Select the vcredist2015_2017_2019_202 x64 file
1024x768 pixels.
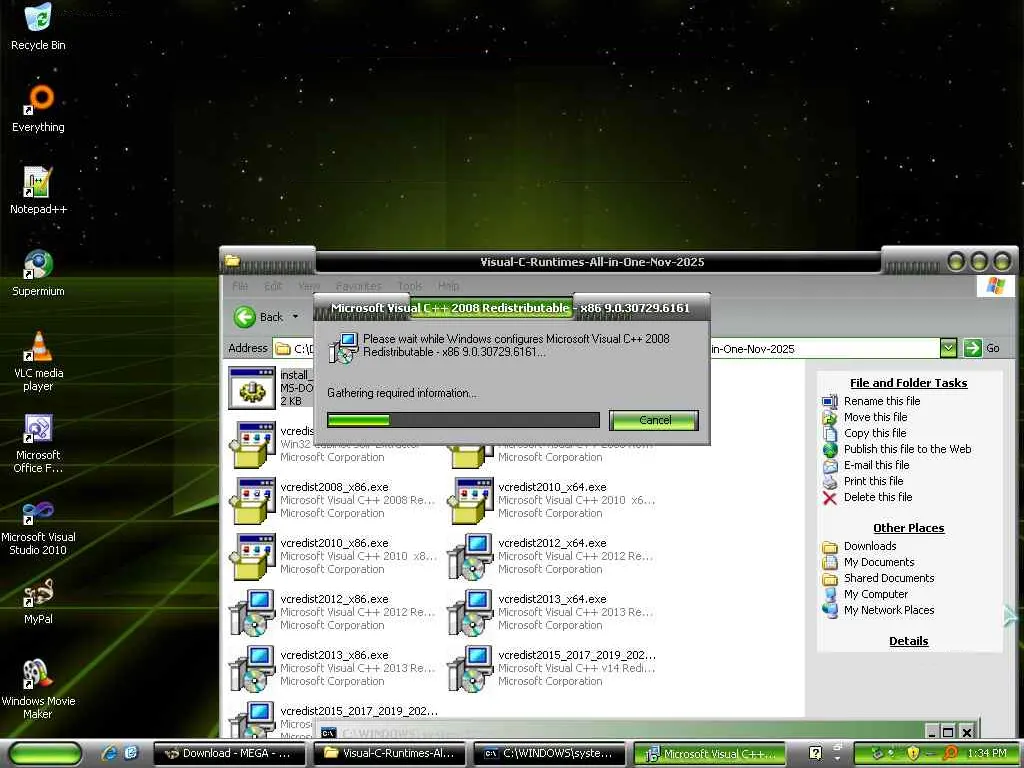552,669
